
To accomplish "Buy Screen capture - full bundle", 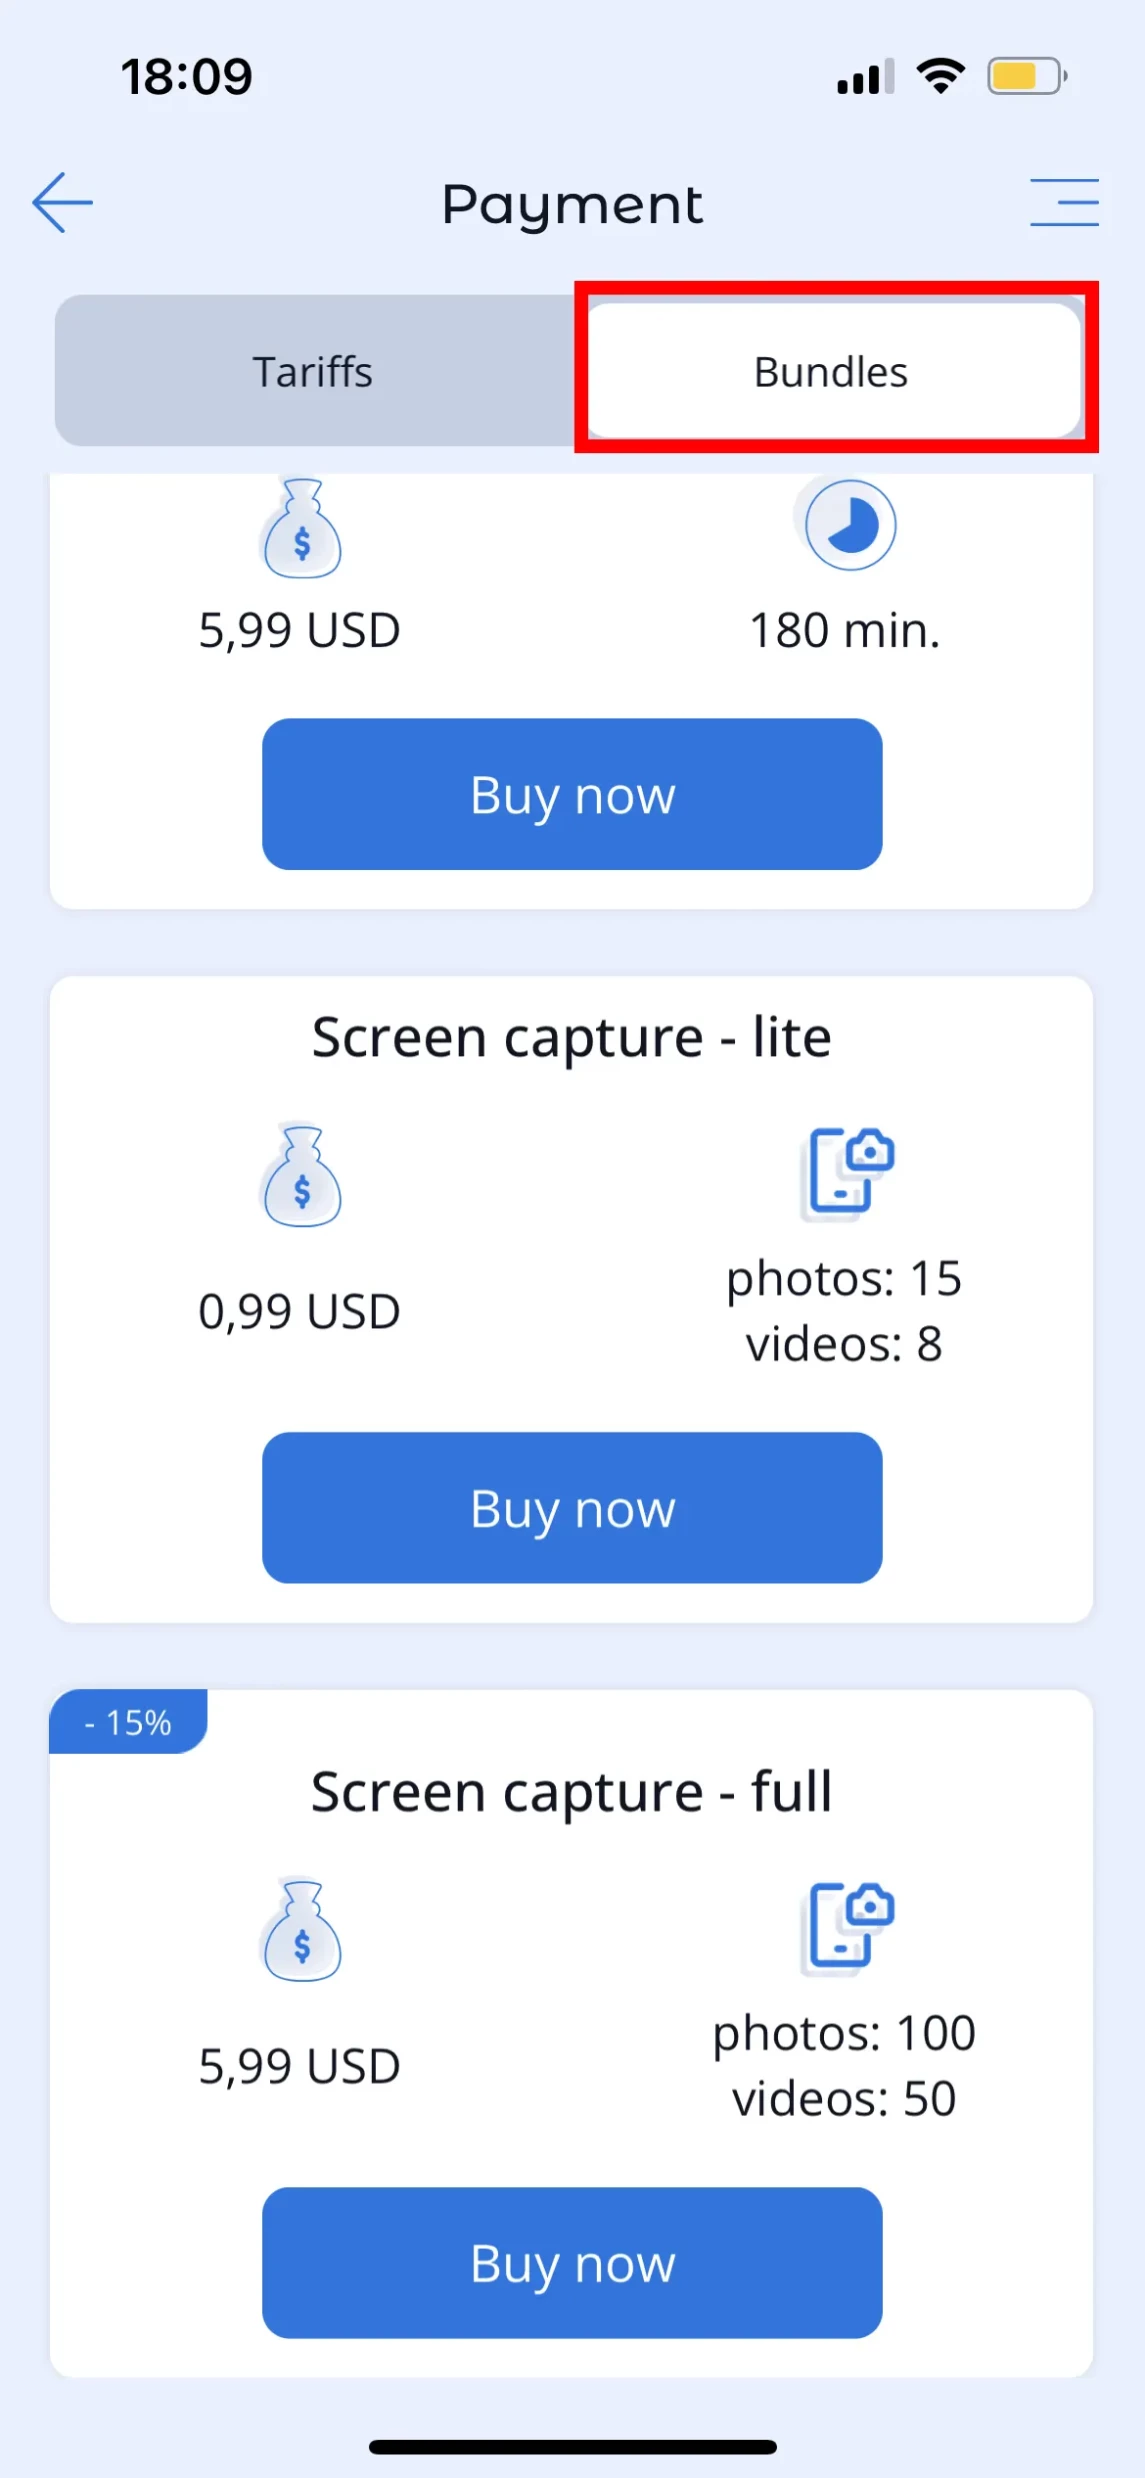I will coord(572,2263).
